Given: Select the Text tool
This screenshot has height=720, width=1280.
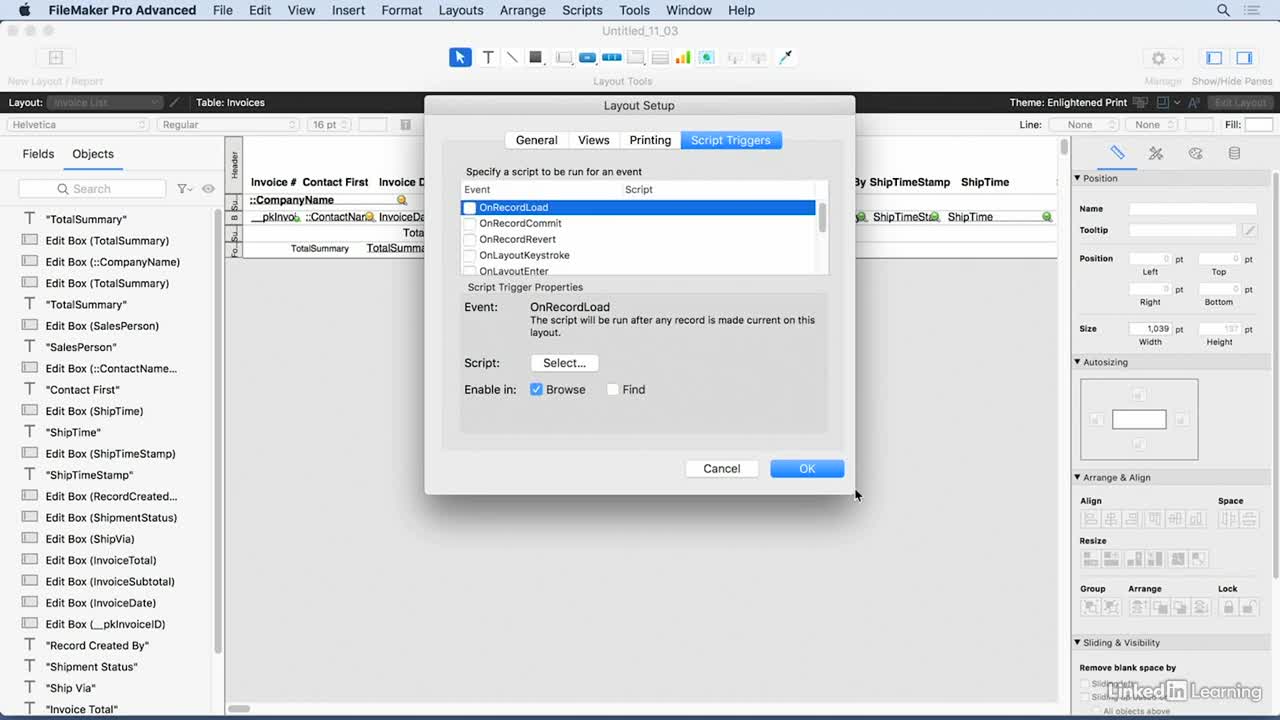Looking at the screenshot, I should (488, 57).
